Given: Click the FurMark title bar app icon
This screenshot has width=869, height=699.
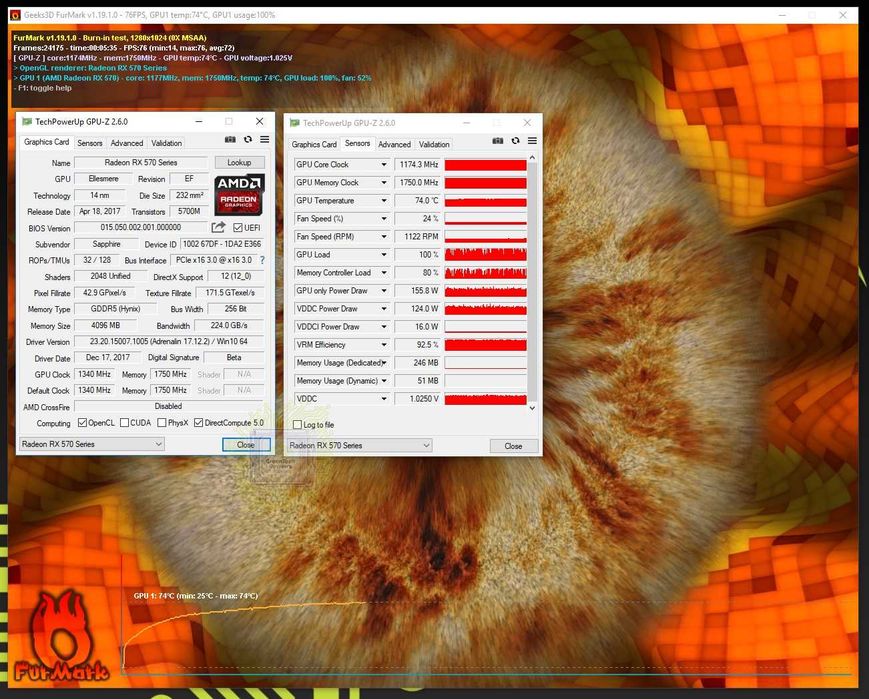Looking at the screenshot, I should point(16,15).
